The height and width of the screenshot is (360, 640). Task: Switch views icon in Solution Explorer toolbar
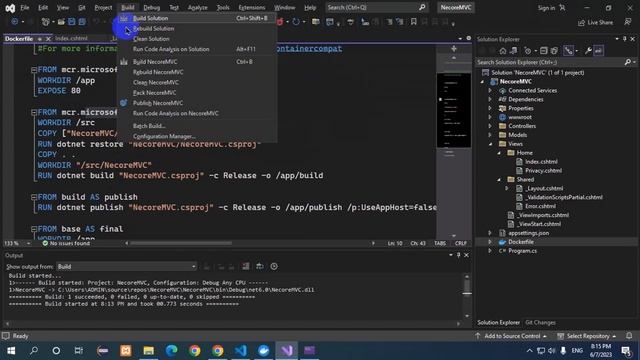[513, 51]
